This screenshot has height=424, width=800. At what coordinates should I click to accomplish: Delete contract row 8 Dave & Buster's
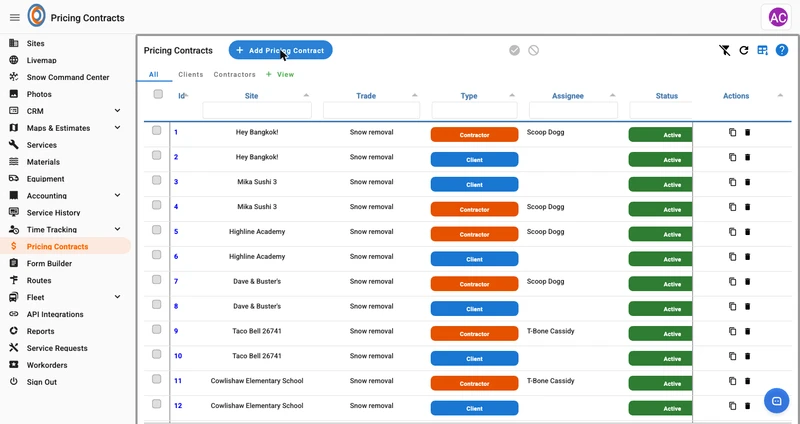[747, 306]
